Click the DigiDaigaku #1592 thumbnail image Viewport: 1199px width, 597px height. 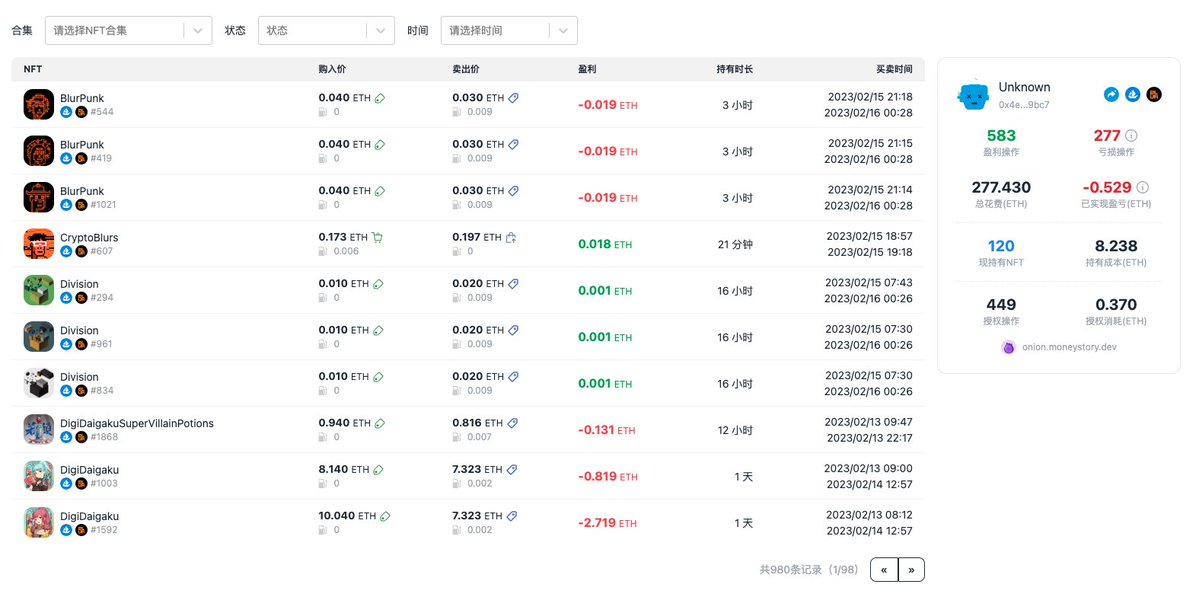[x=39, y=523]
